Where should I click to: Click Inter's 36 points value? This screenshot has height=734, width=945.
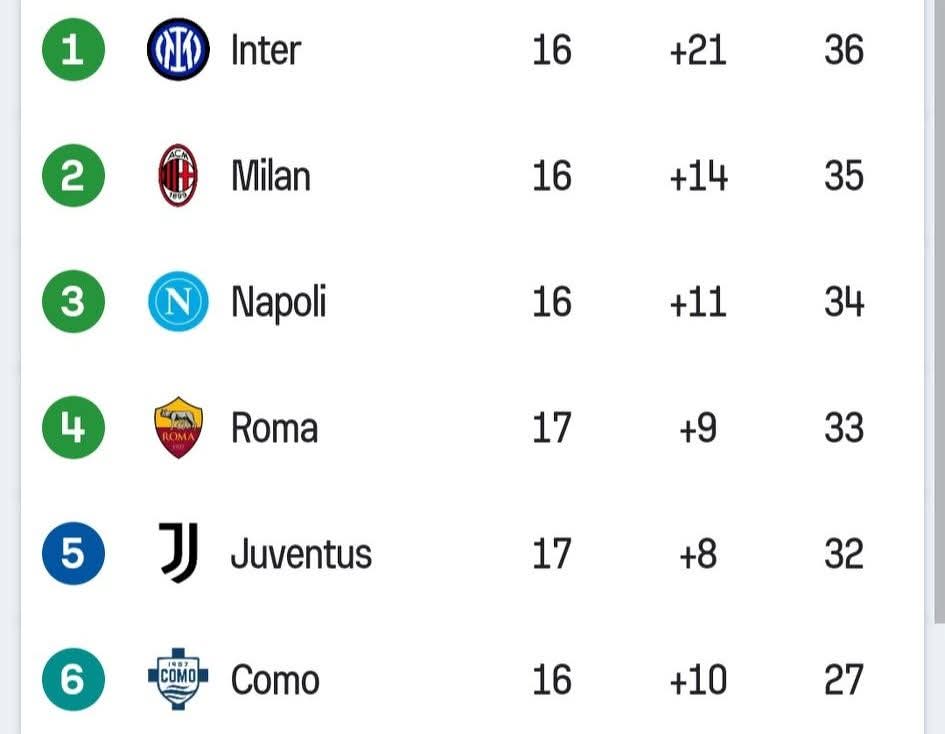click(x=843, y=50)
